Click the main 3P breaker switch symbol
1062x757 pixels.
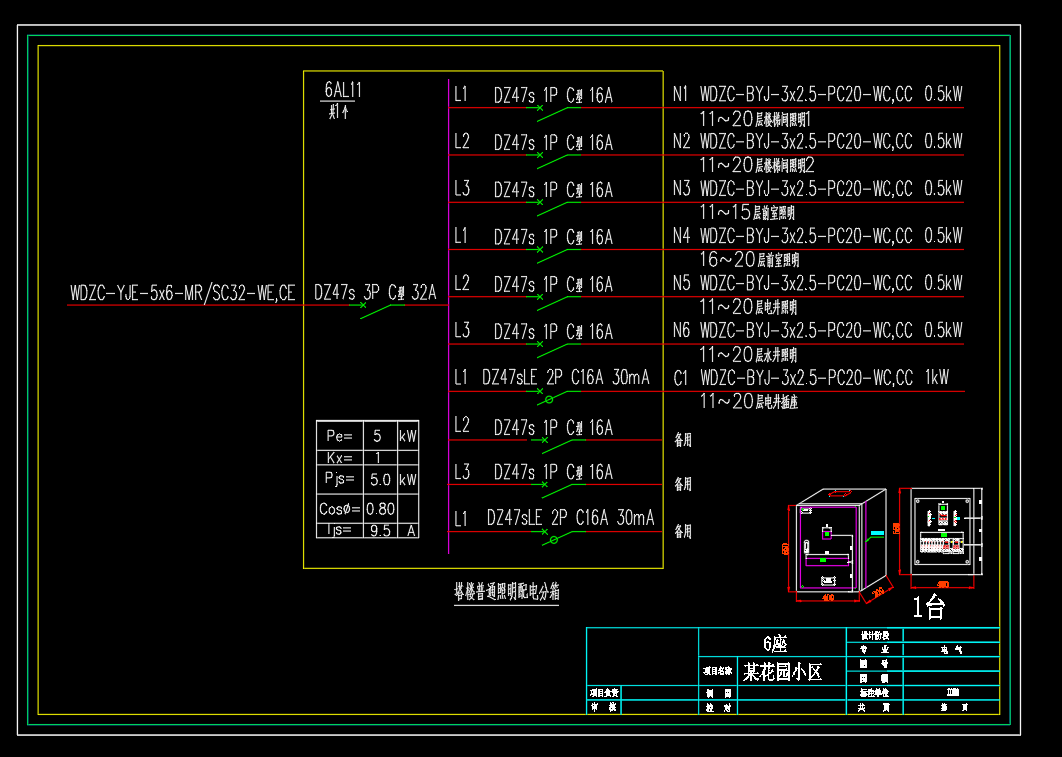tap(378, 309)
